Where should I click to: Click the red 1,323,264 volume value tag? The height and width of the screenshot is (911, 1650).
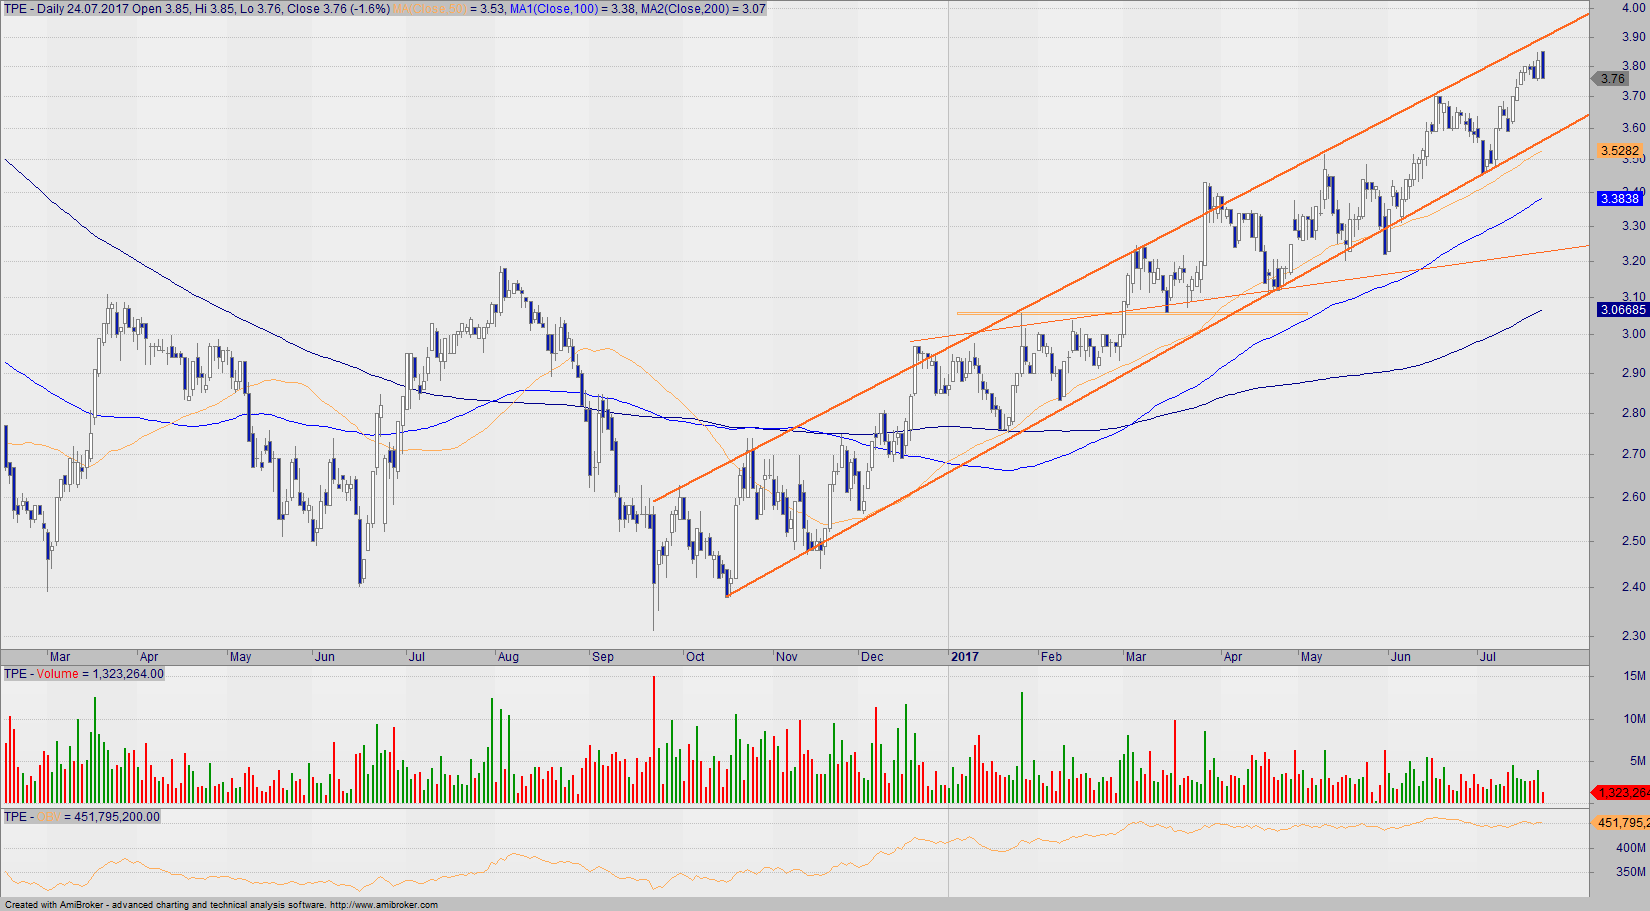point(1621,792)
